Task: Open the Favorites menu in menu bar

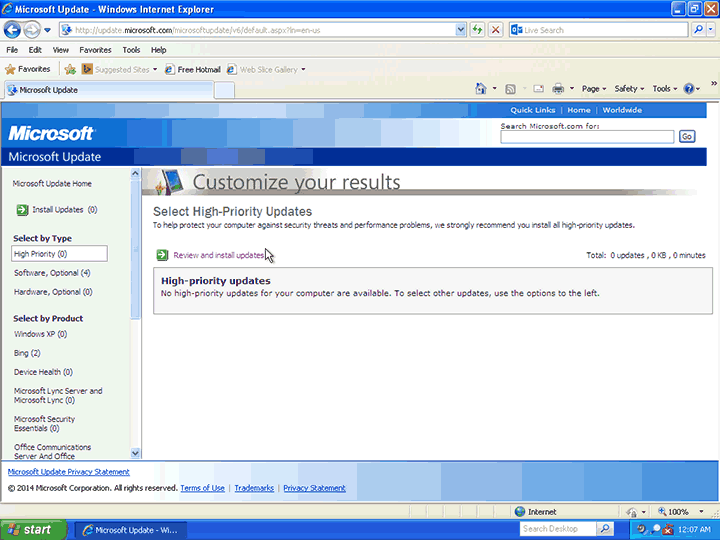Action: [95, 50]
